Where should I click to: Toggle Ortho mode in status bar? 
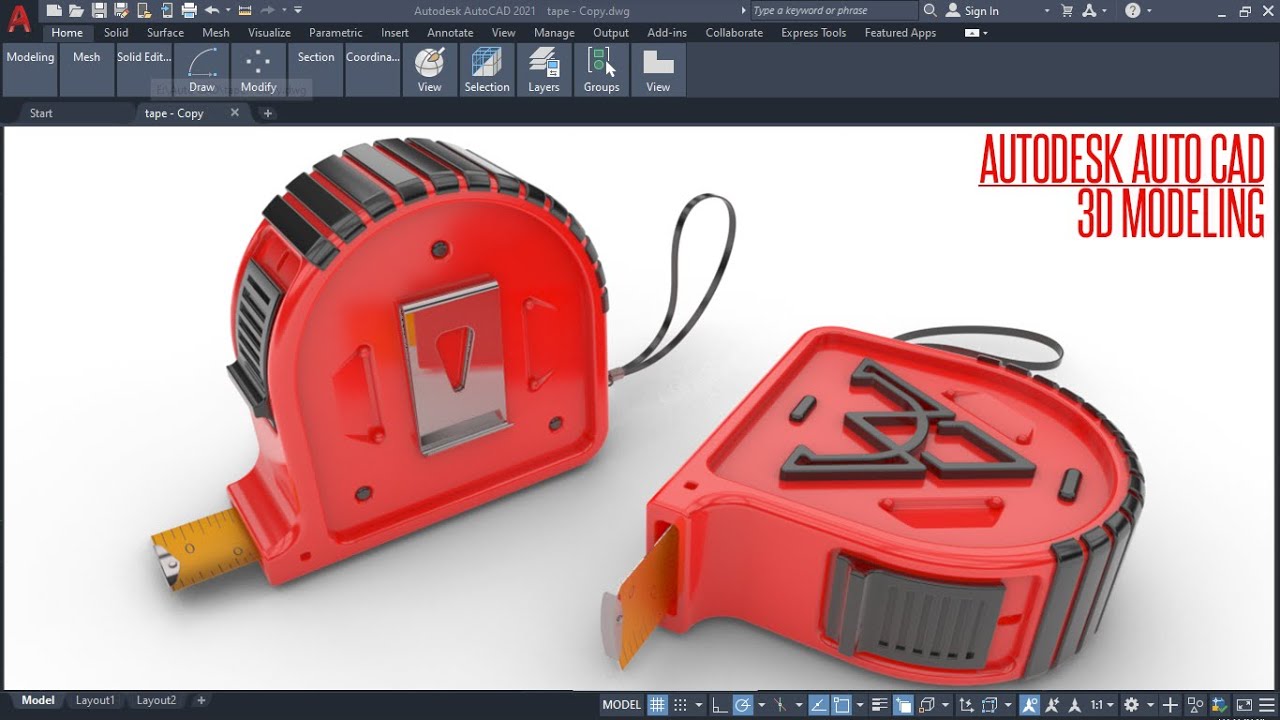tap(719, 704)
